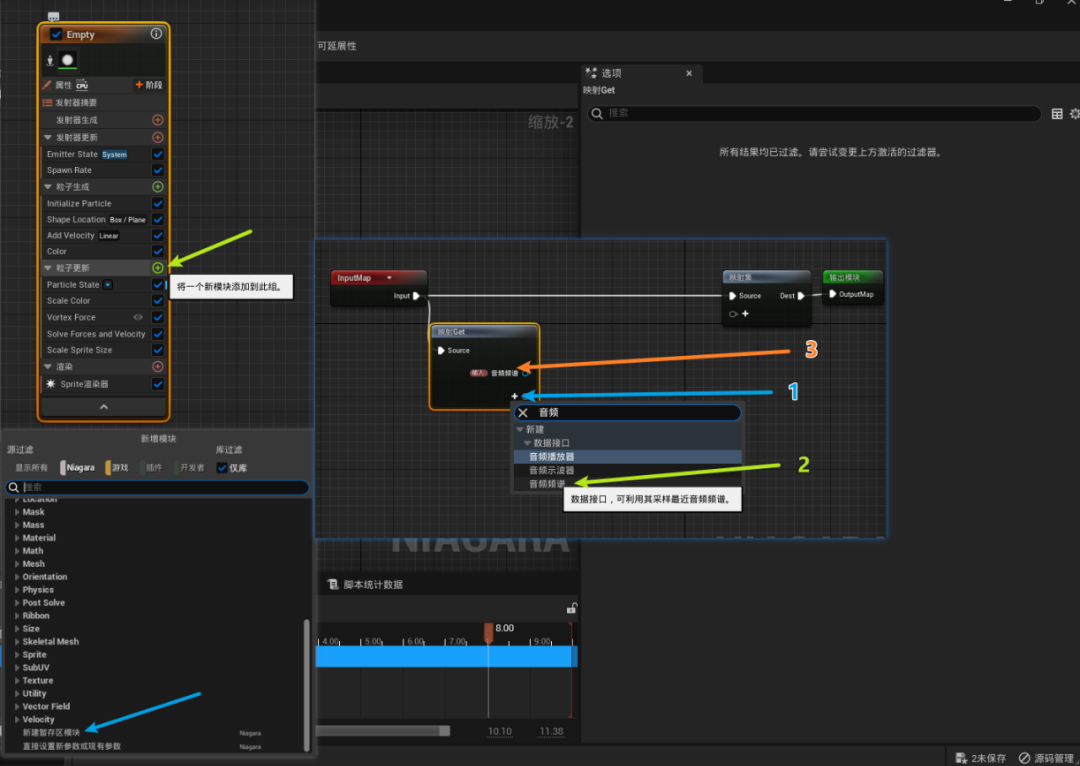Expand the Velocity category
The image size is (1080, 766).
coord(17,719)
